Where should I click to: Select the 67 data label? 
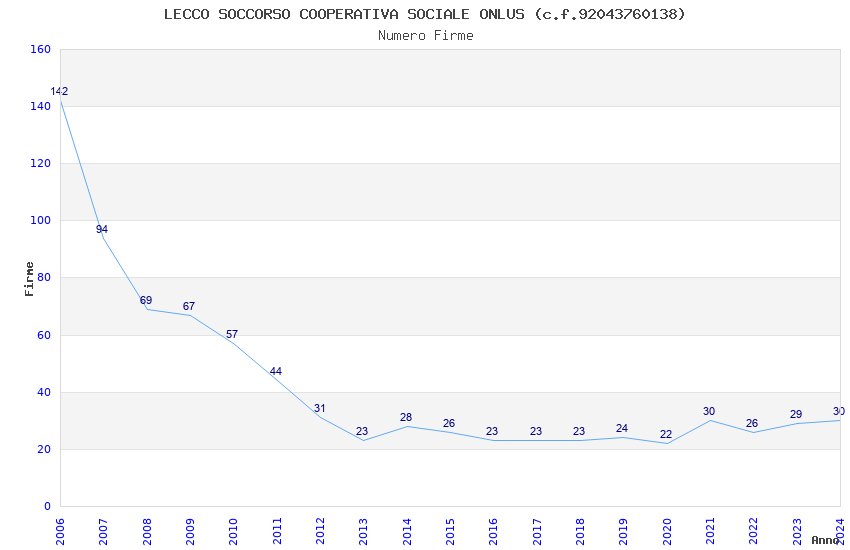[189, 306]
